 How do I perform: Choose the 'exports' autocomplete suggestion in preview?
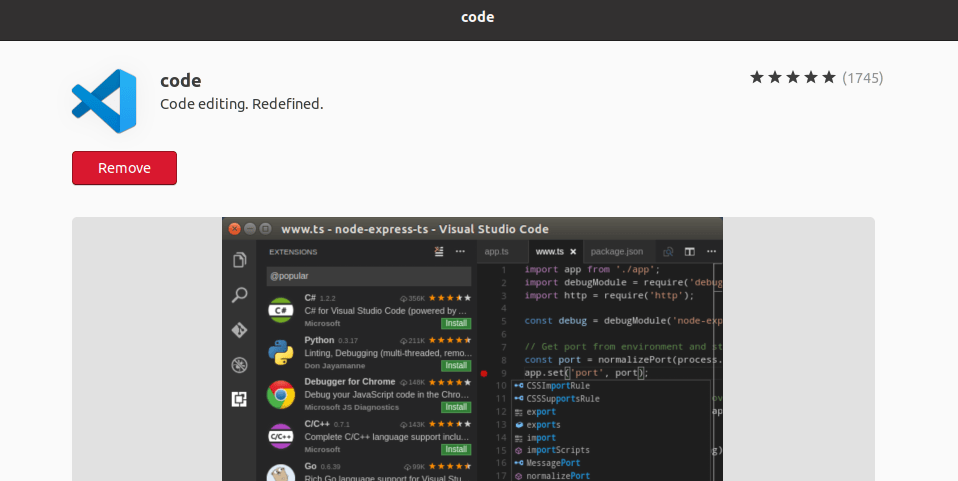[x=612, y=425]
